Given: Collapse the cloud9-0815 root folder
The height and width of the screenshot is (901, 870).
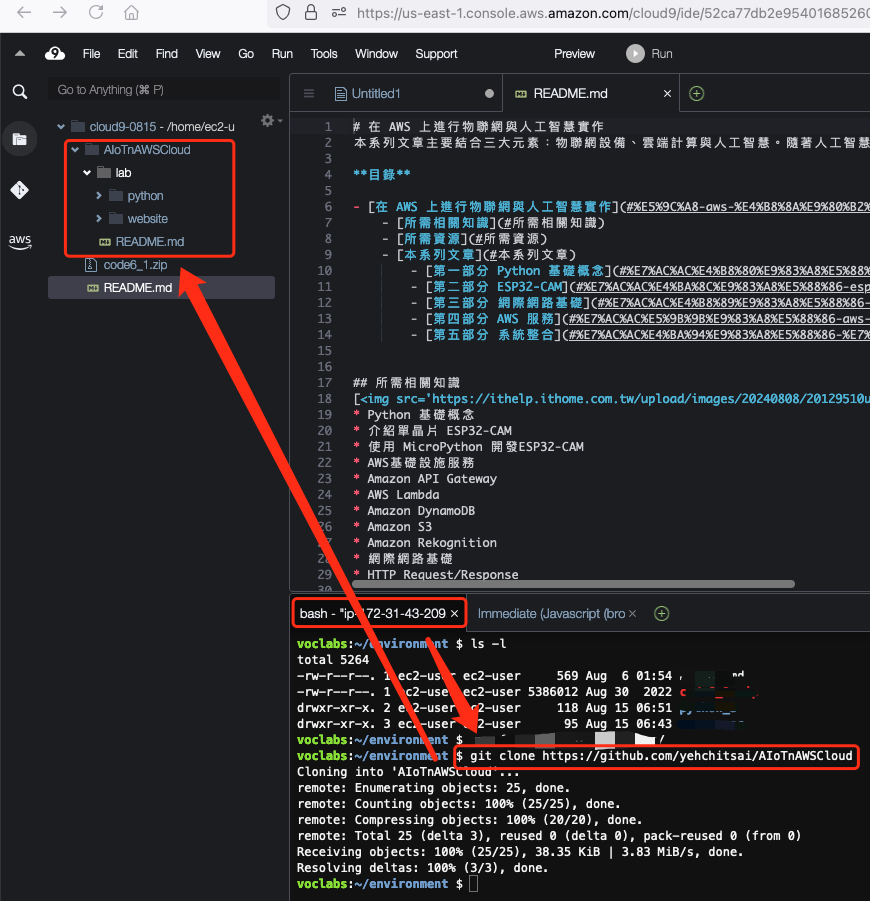Looking at the screenshot, I should click(61, 126).
